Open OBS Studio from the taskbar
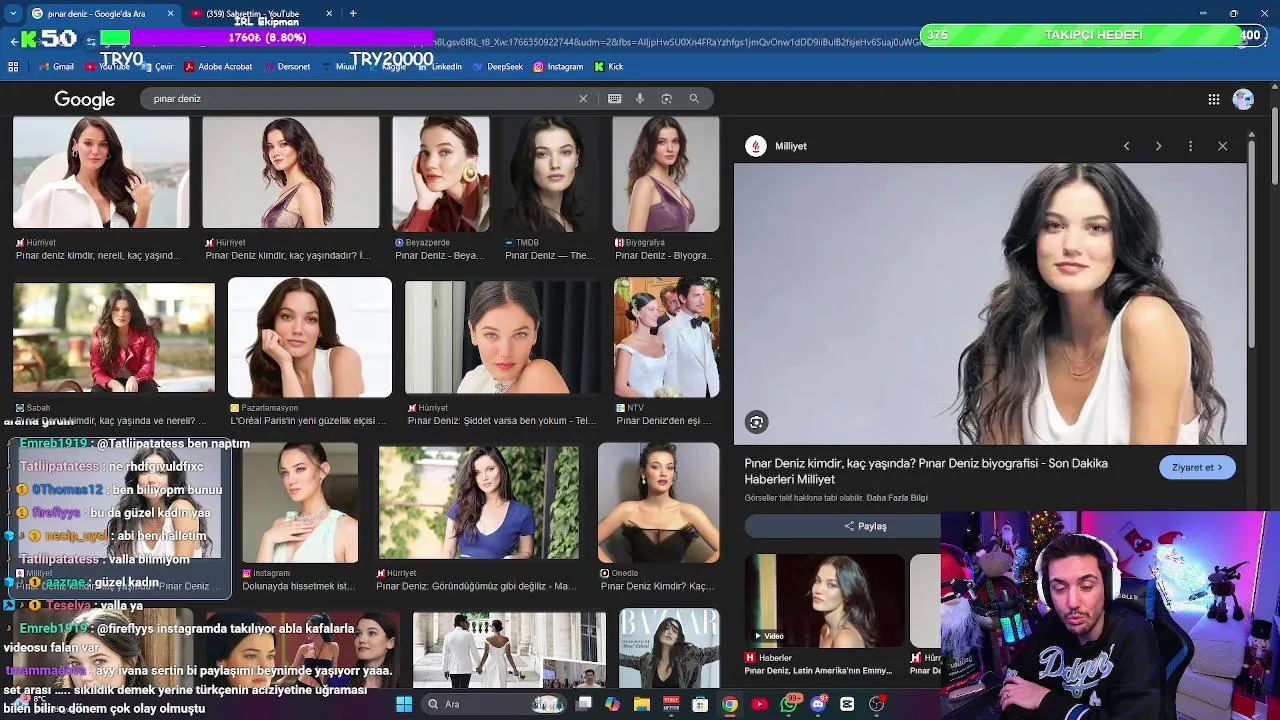 877,704
